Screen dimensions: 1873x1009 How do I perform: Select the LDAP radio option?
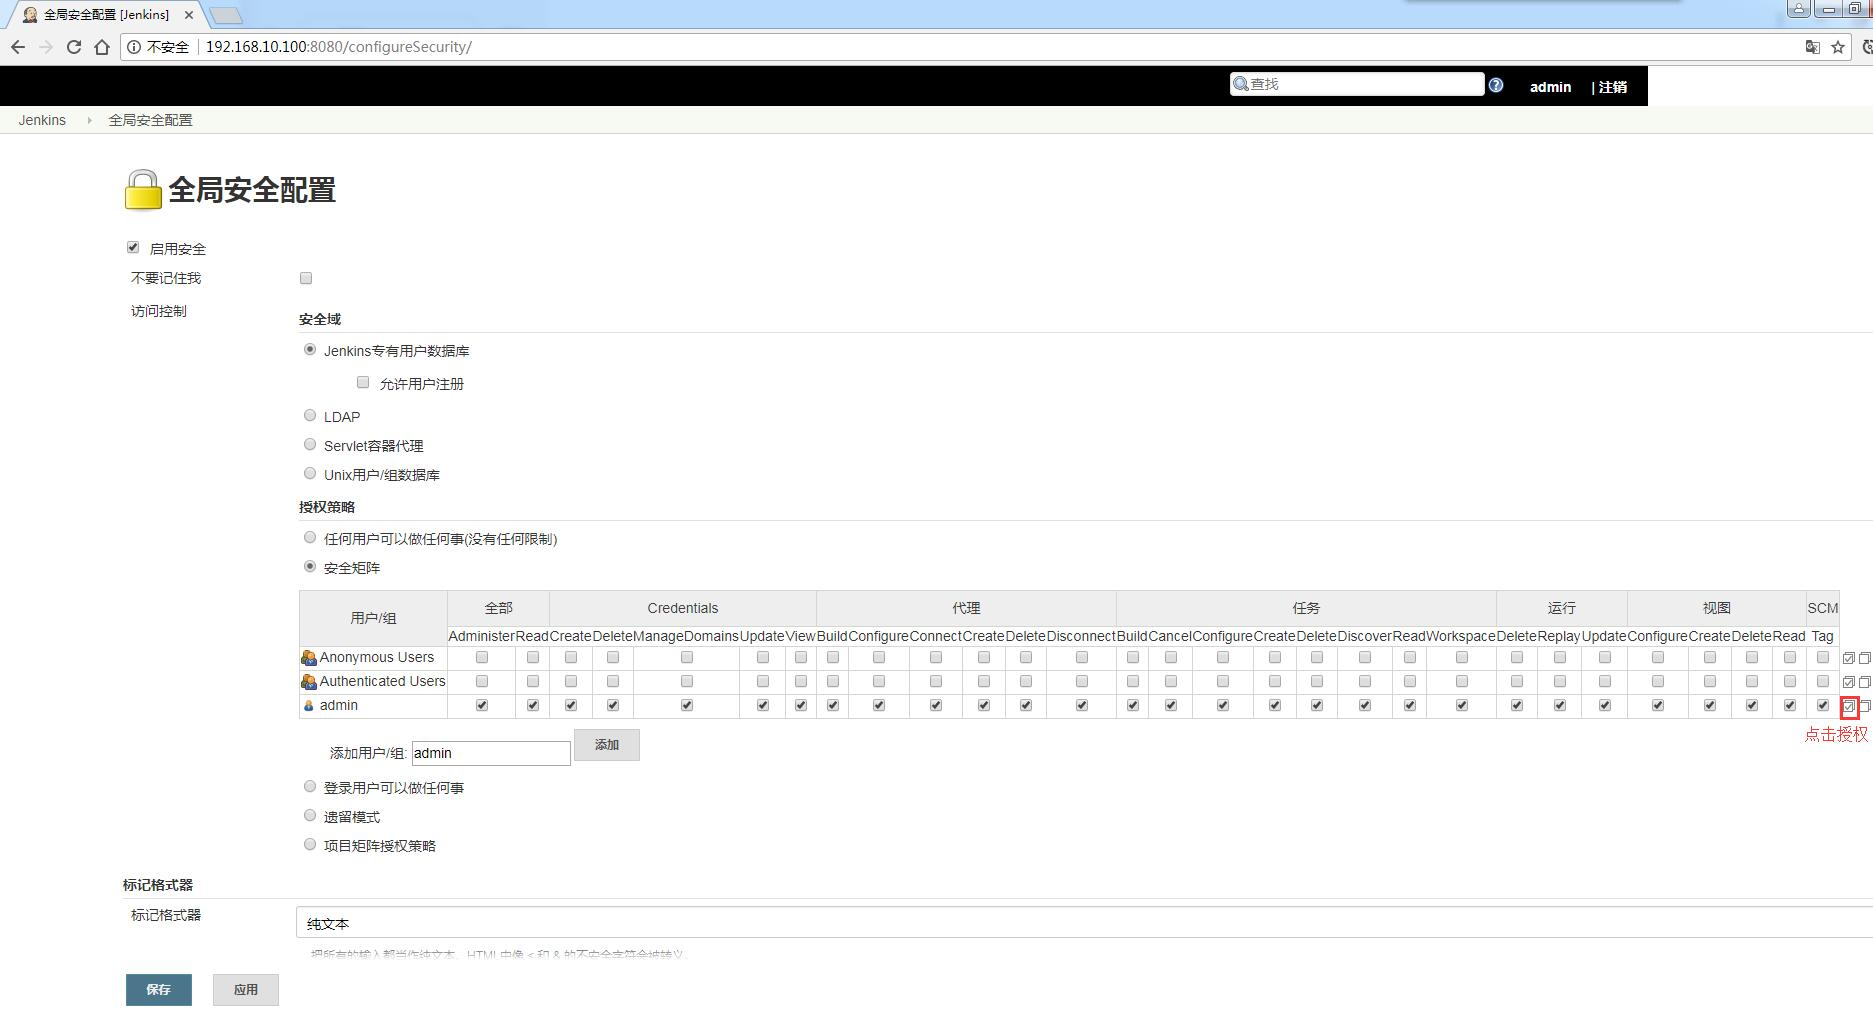coord(310,415)
